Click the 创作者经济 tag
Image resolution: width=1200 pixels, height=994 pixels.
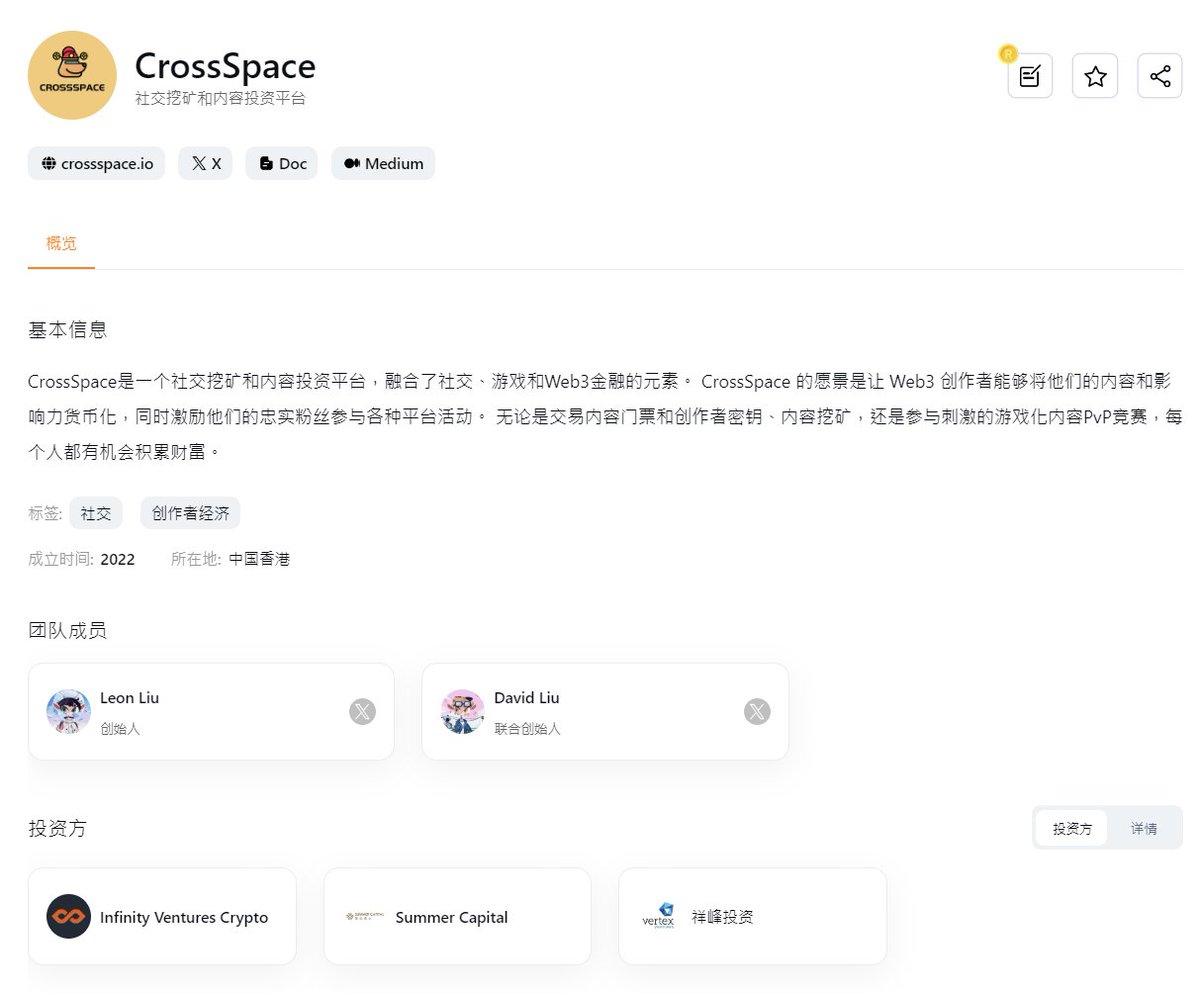[190, 513]
